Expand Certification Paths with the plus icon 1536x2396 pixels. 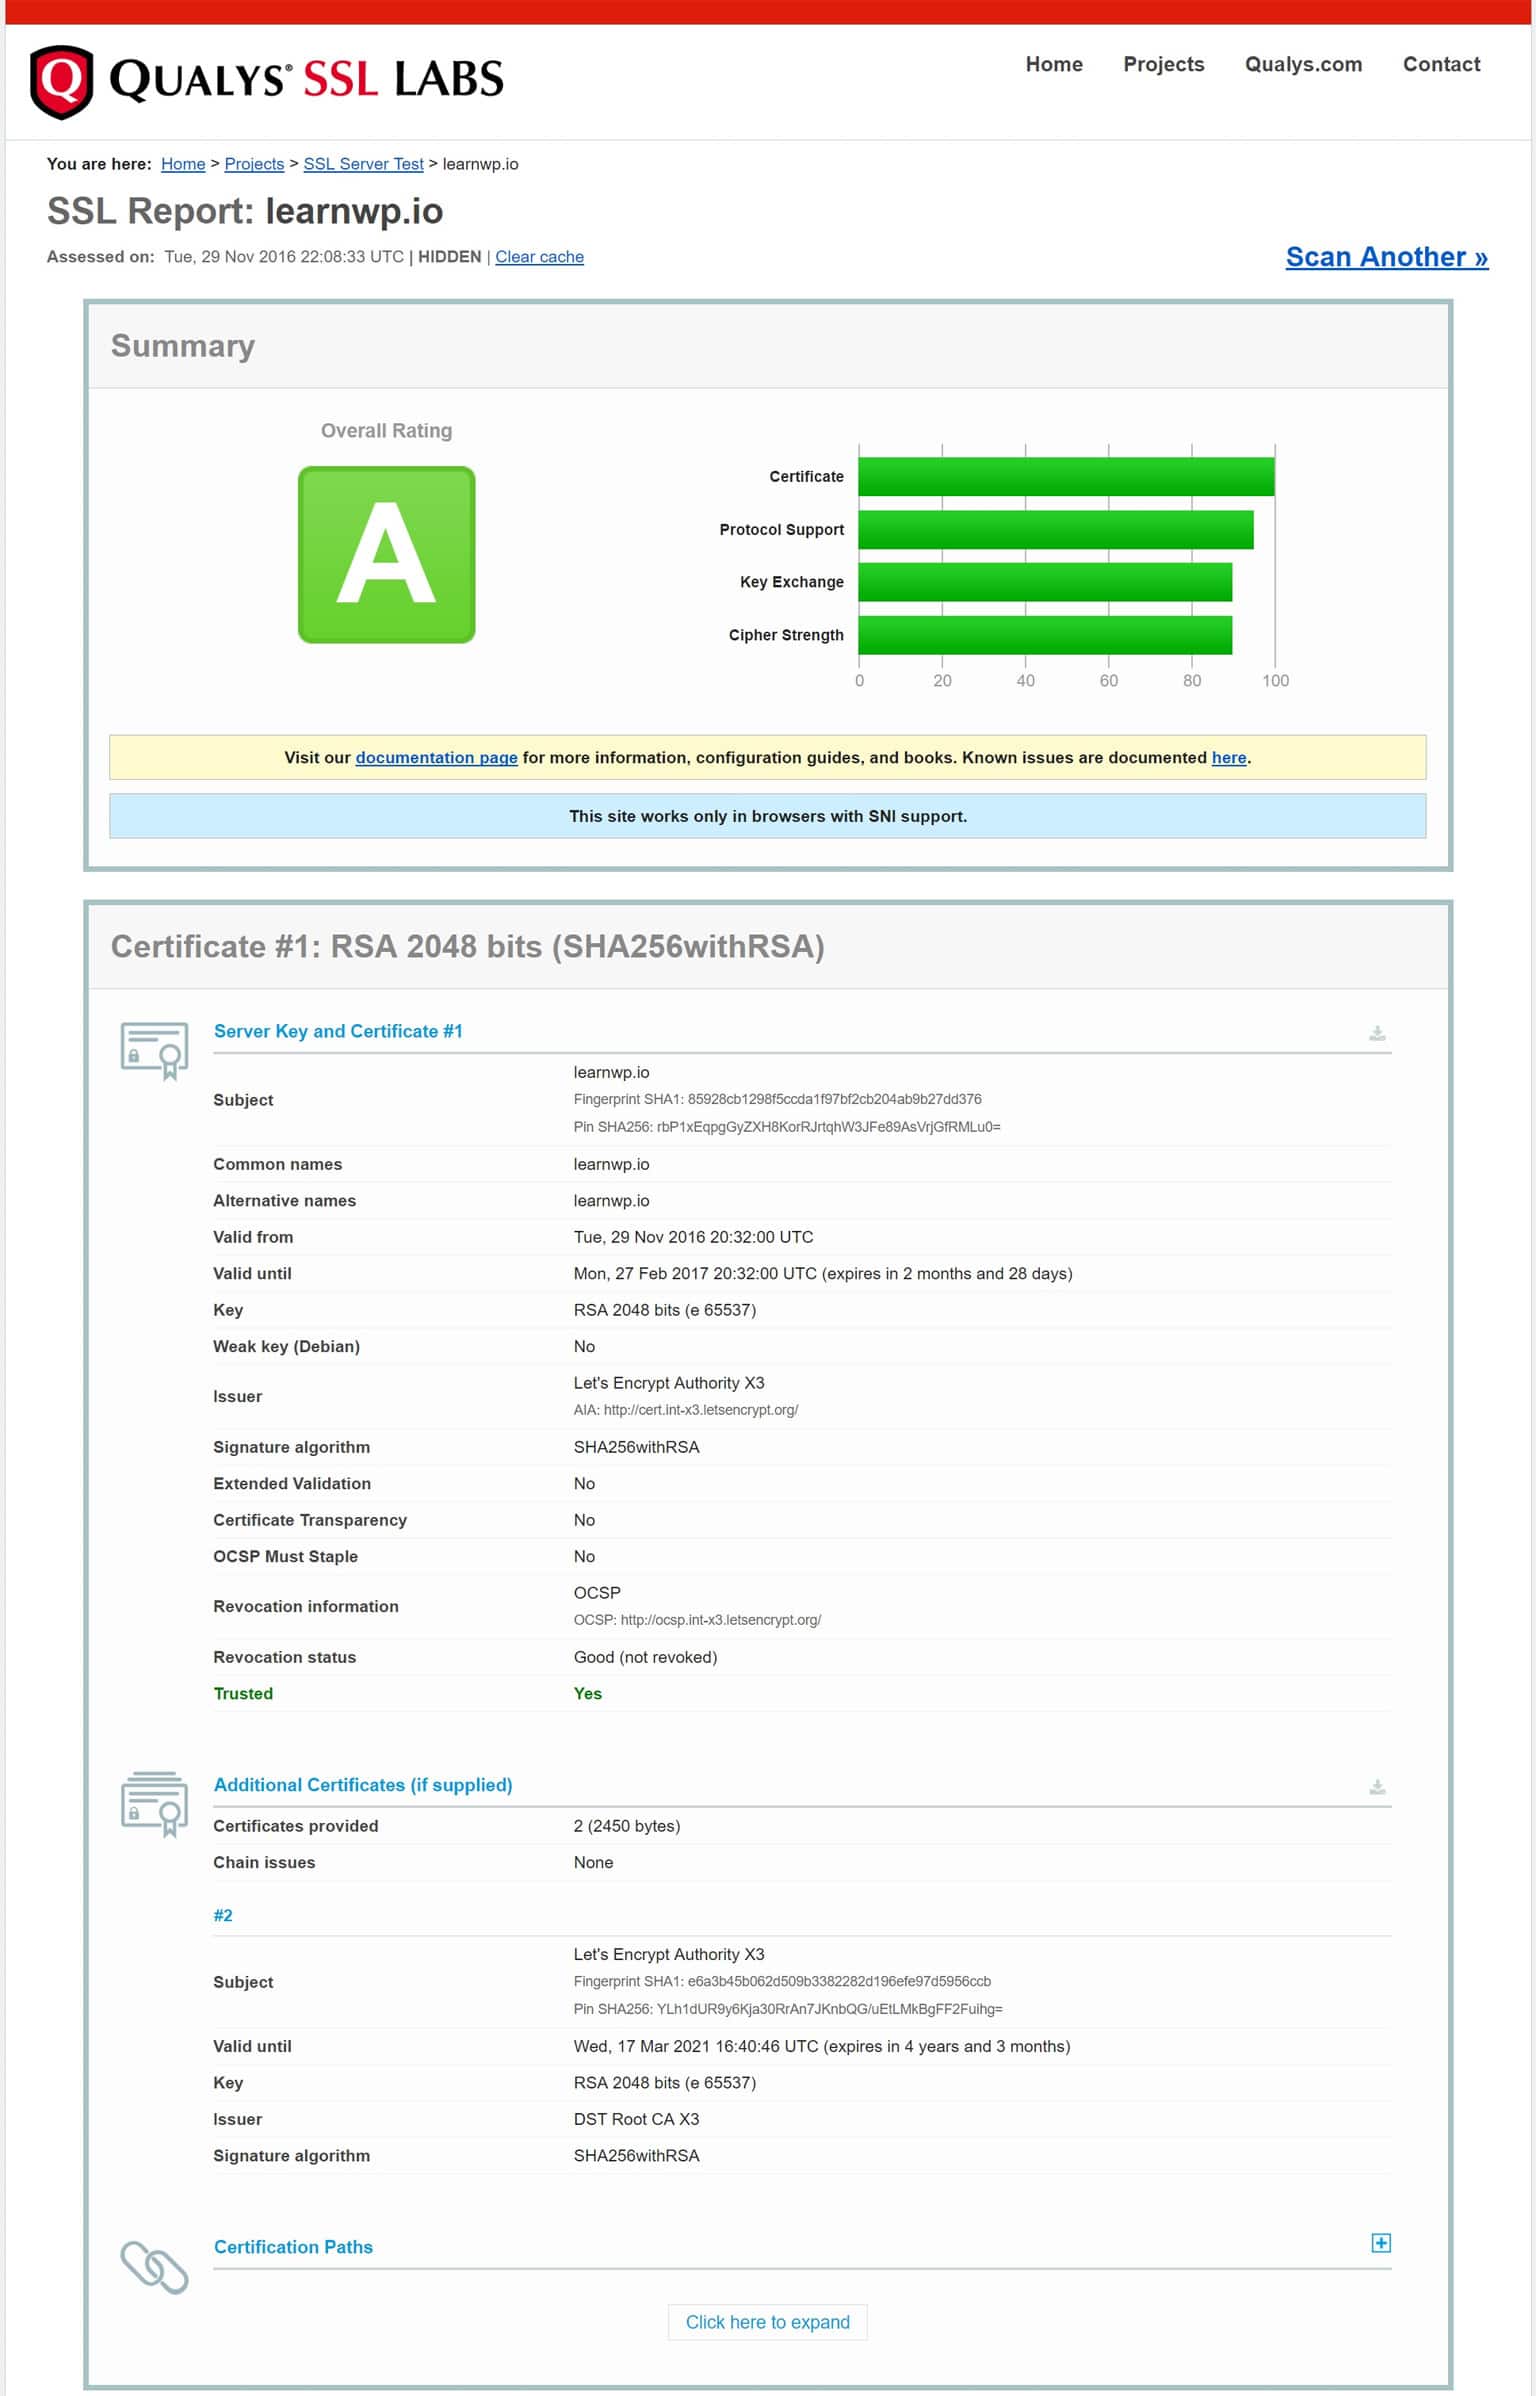pos(1381,2243)
